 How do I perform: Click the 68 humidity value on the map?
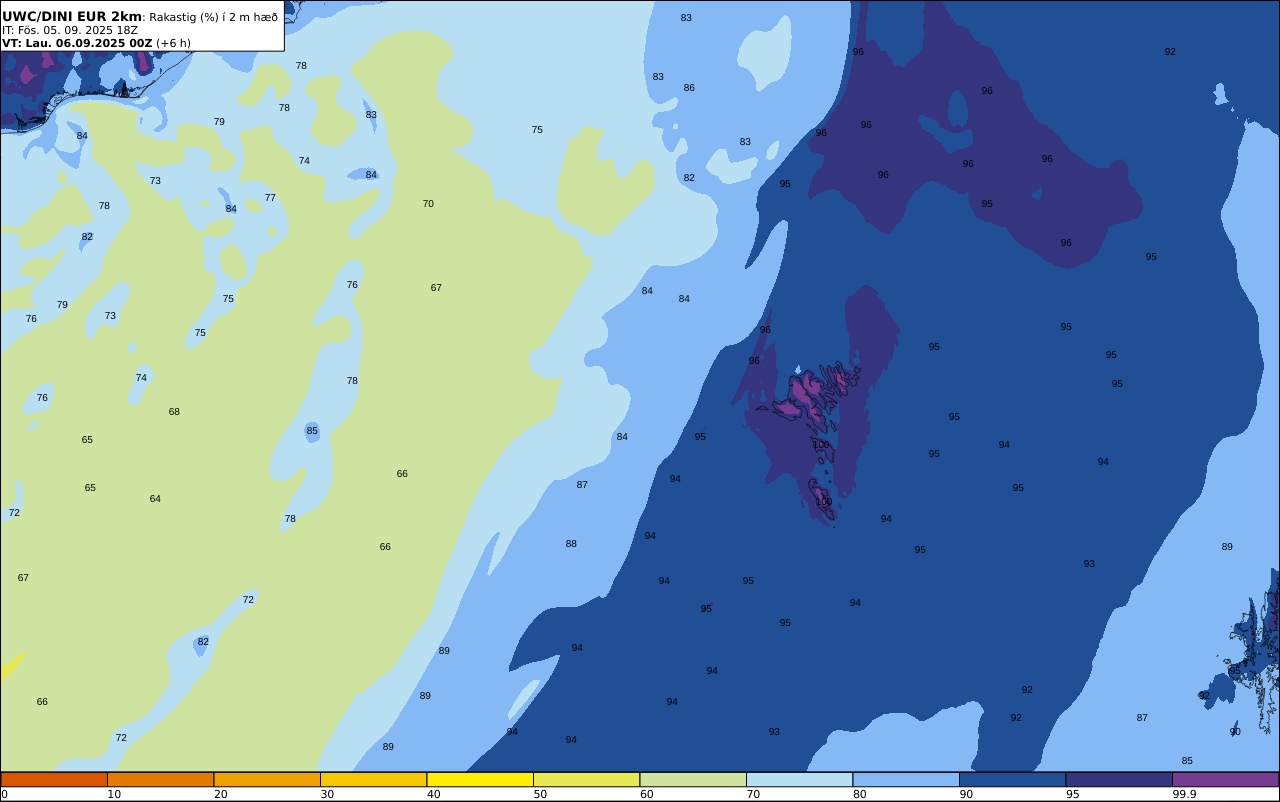[174, 412]
